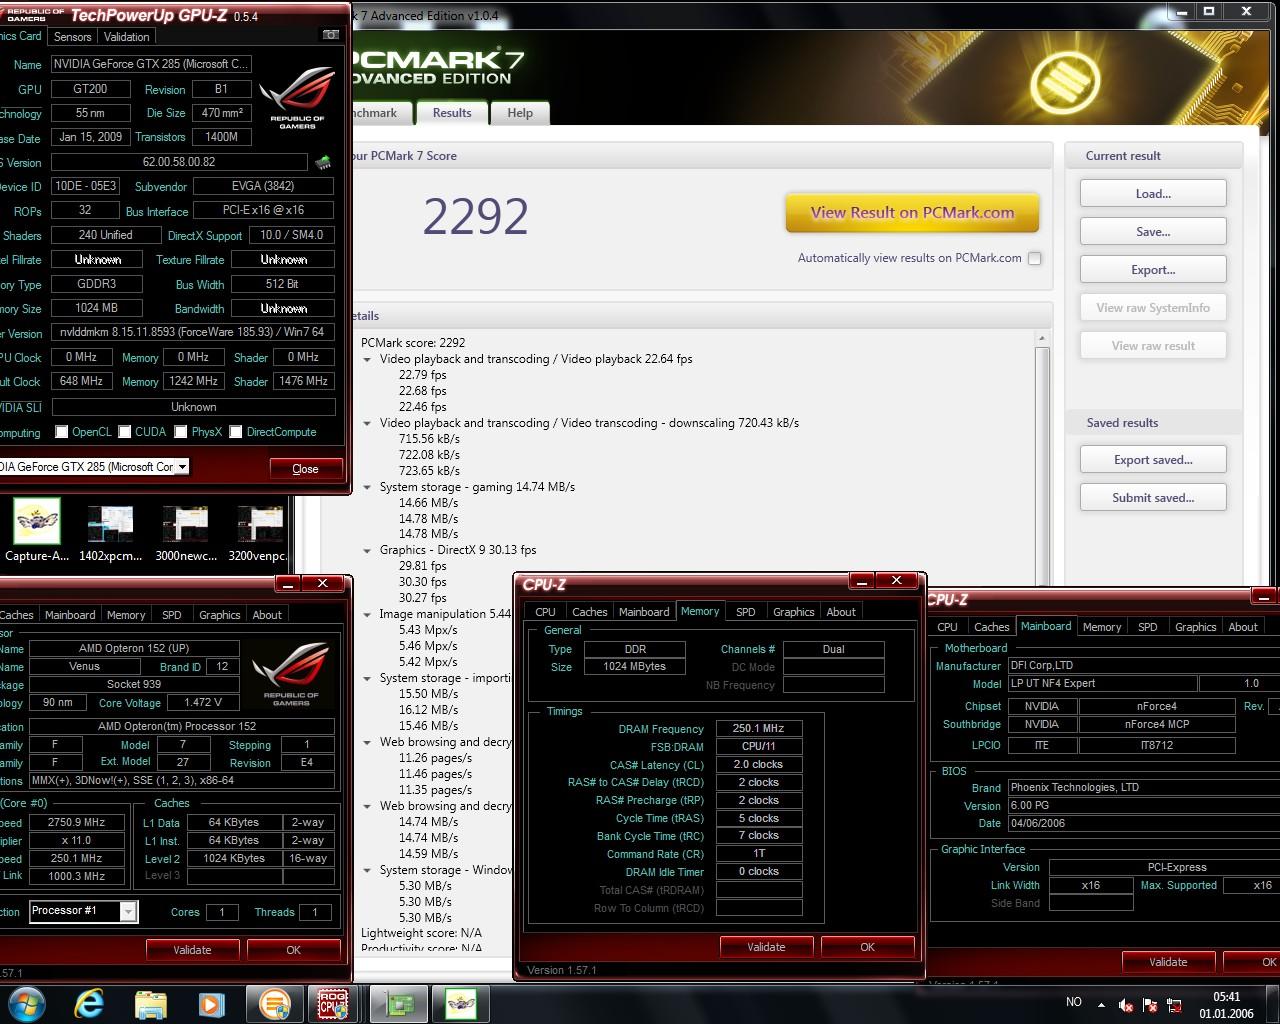Open the capture tool taskbar icon

(461, 1003)
